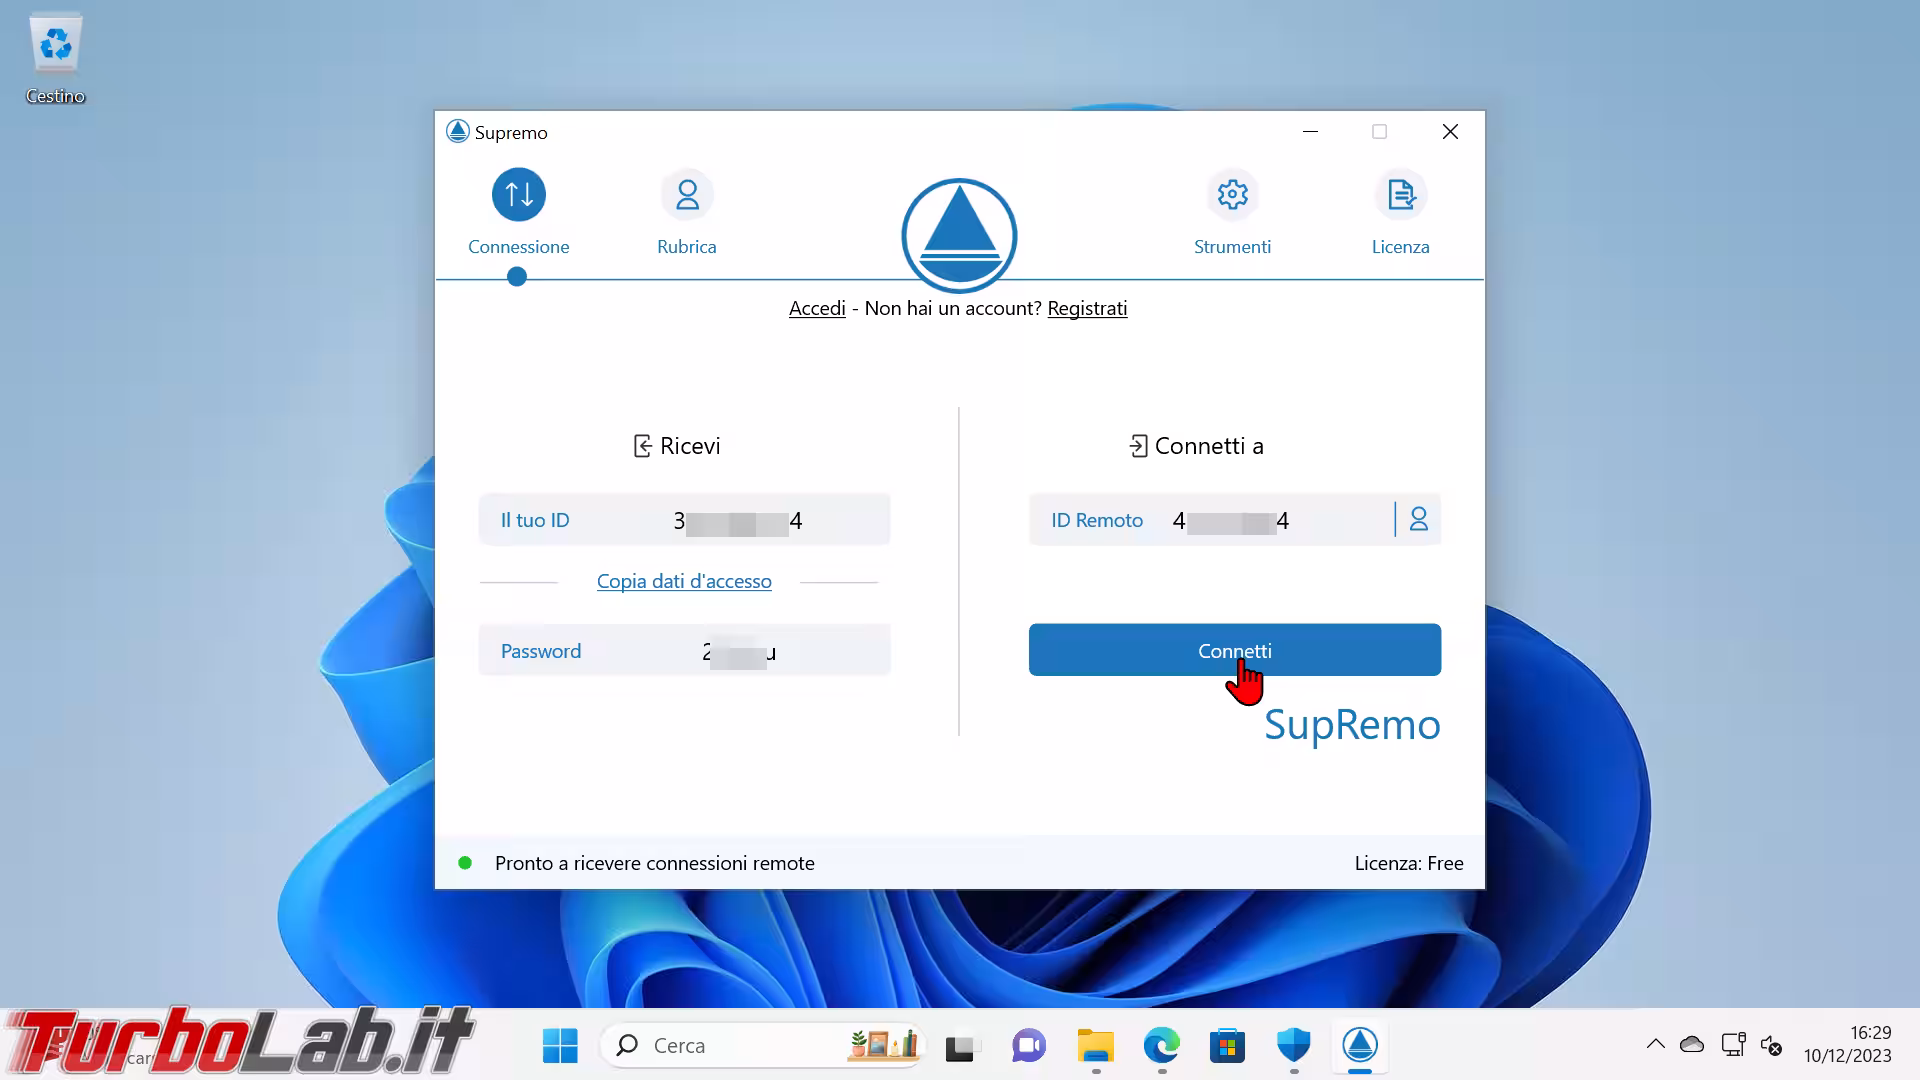The width and height of the screenshot is (1920, 1080).
Task: Open Microsoft Store from the taskbar
Action: (1227, 1046)
